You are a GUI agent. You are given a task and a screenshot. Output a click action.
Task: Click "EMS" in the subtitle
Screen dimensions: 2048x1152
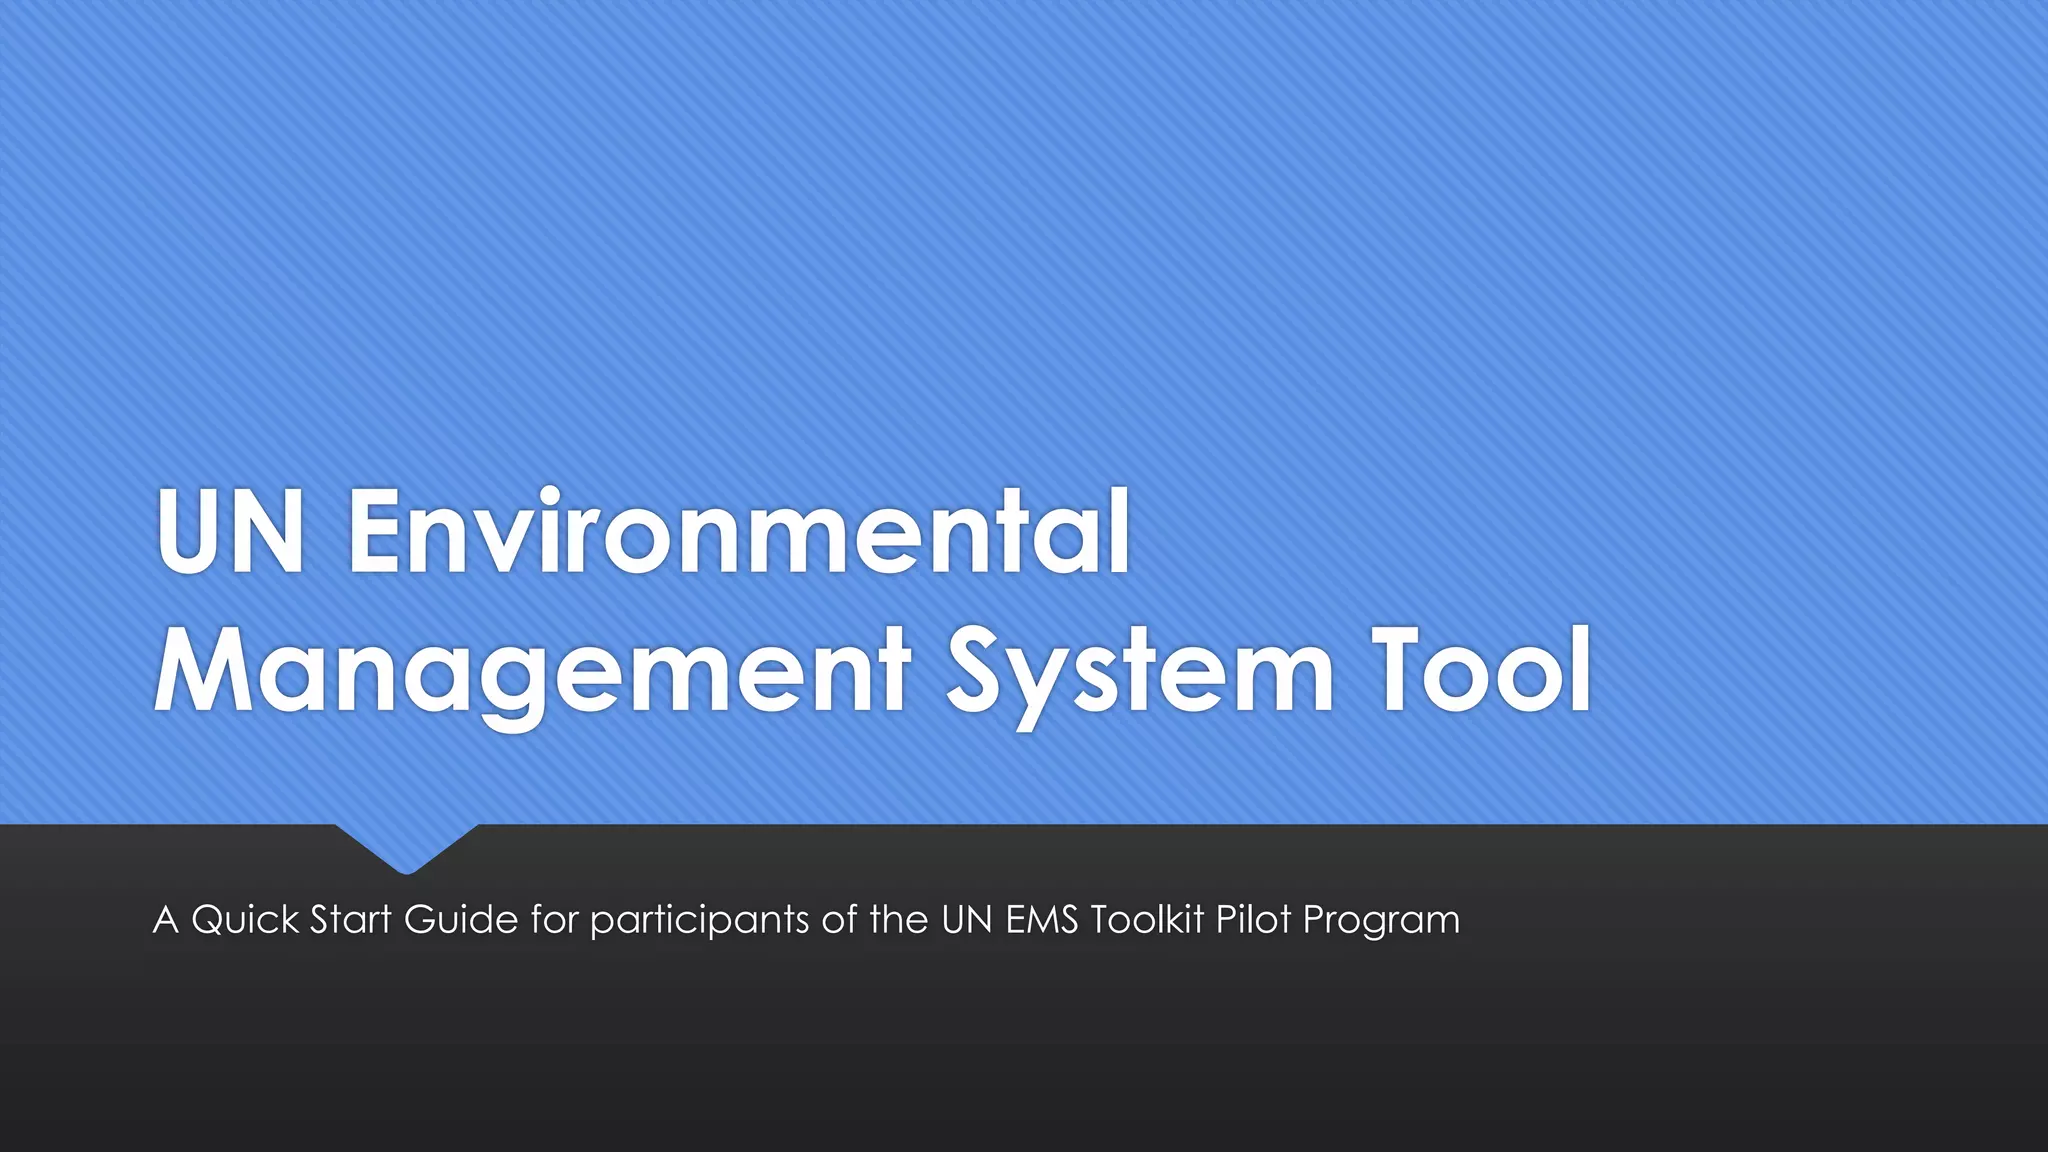1041,919
